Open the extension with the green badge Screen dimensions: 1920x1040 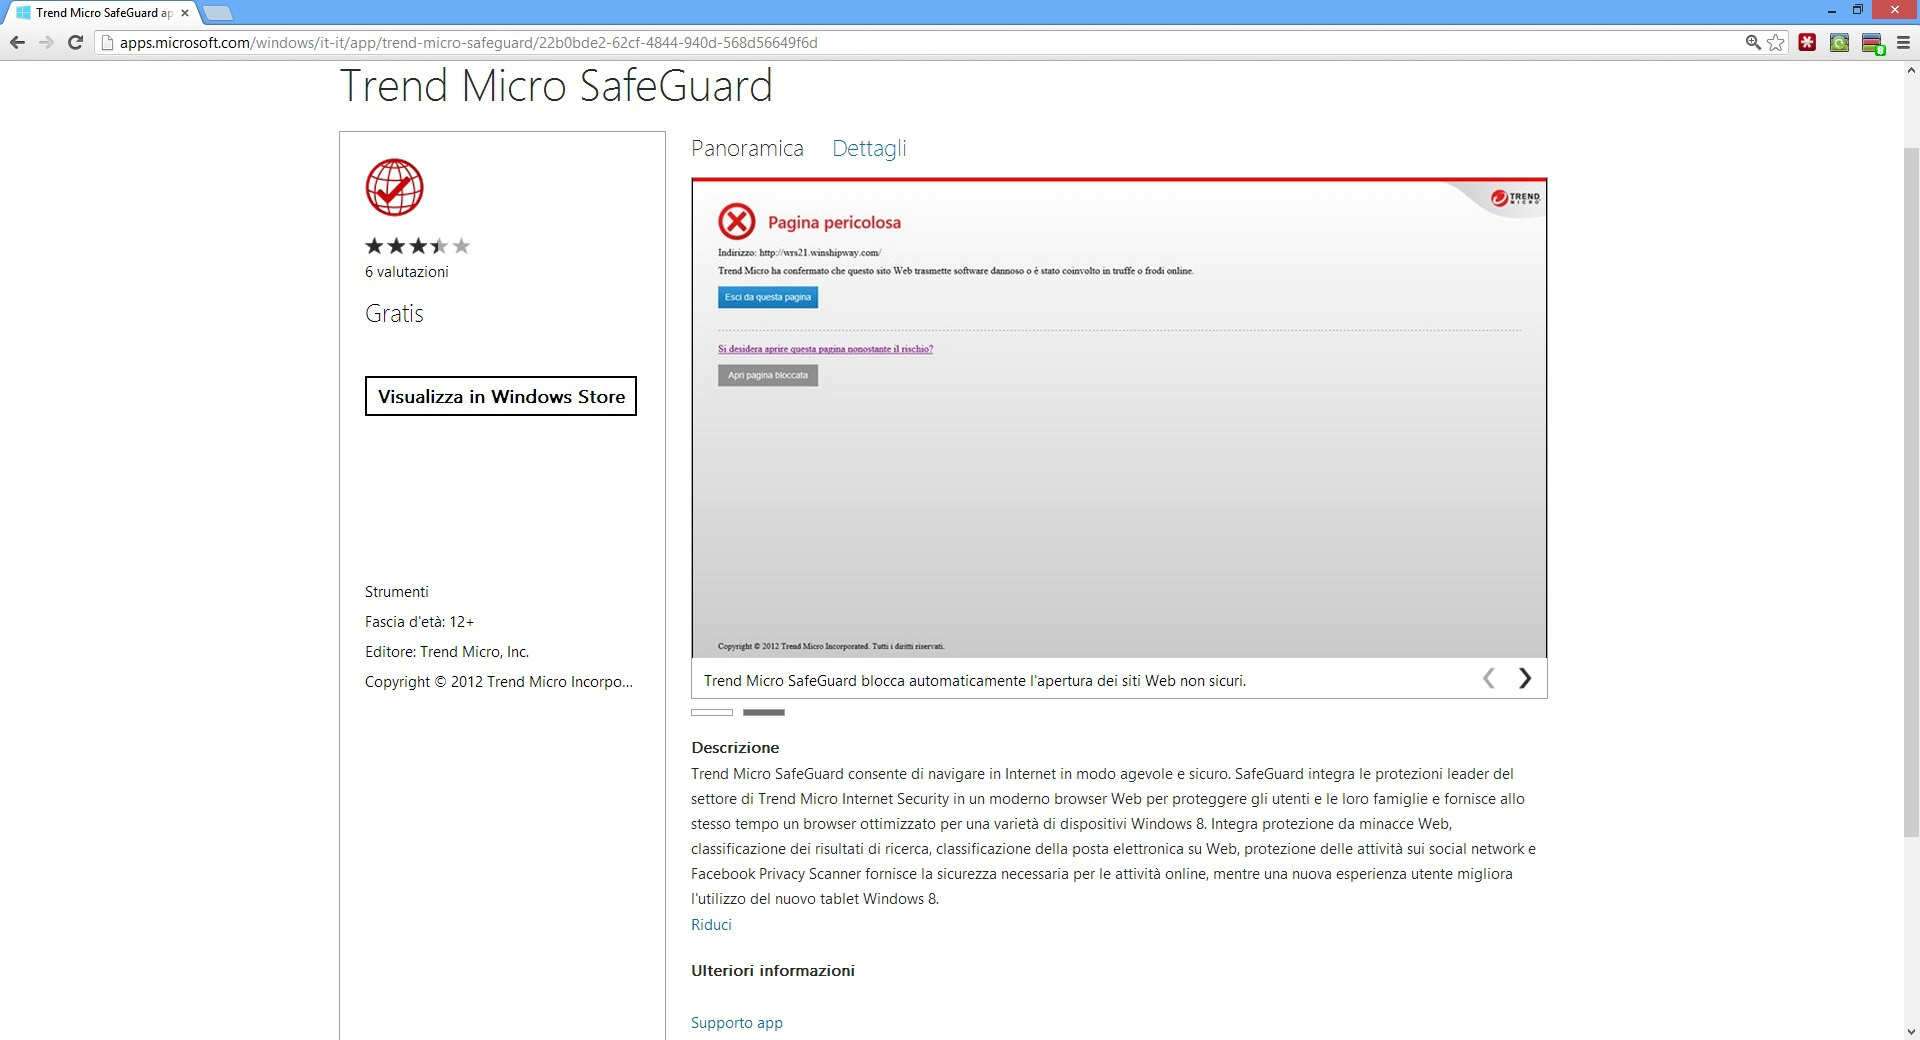tap(1872, 43)
